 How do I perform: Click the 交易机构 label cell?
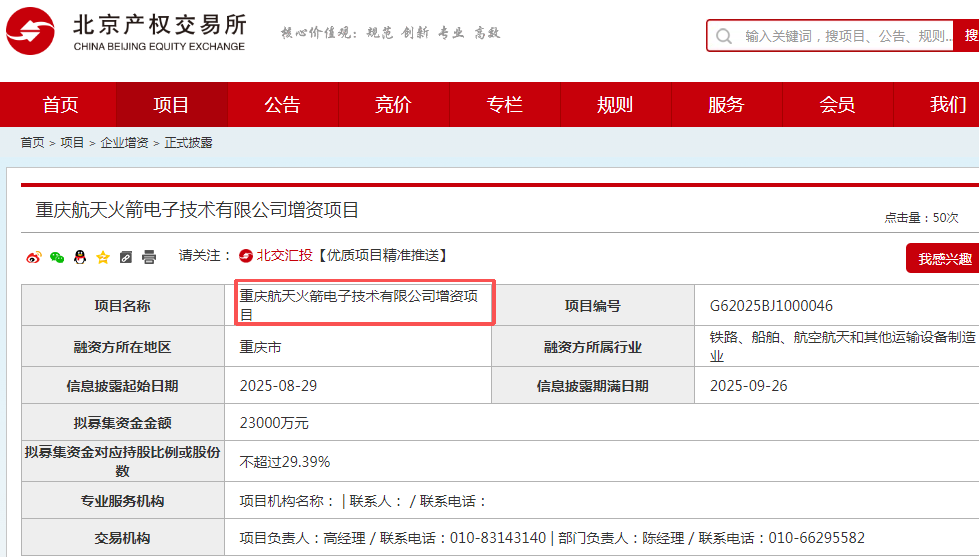pyautogui.click(x=123, y=538)
